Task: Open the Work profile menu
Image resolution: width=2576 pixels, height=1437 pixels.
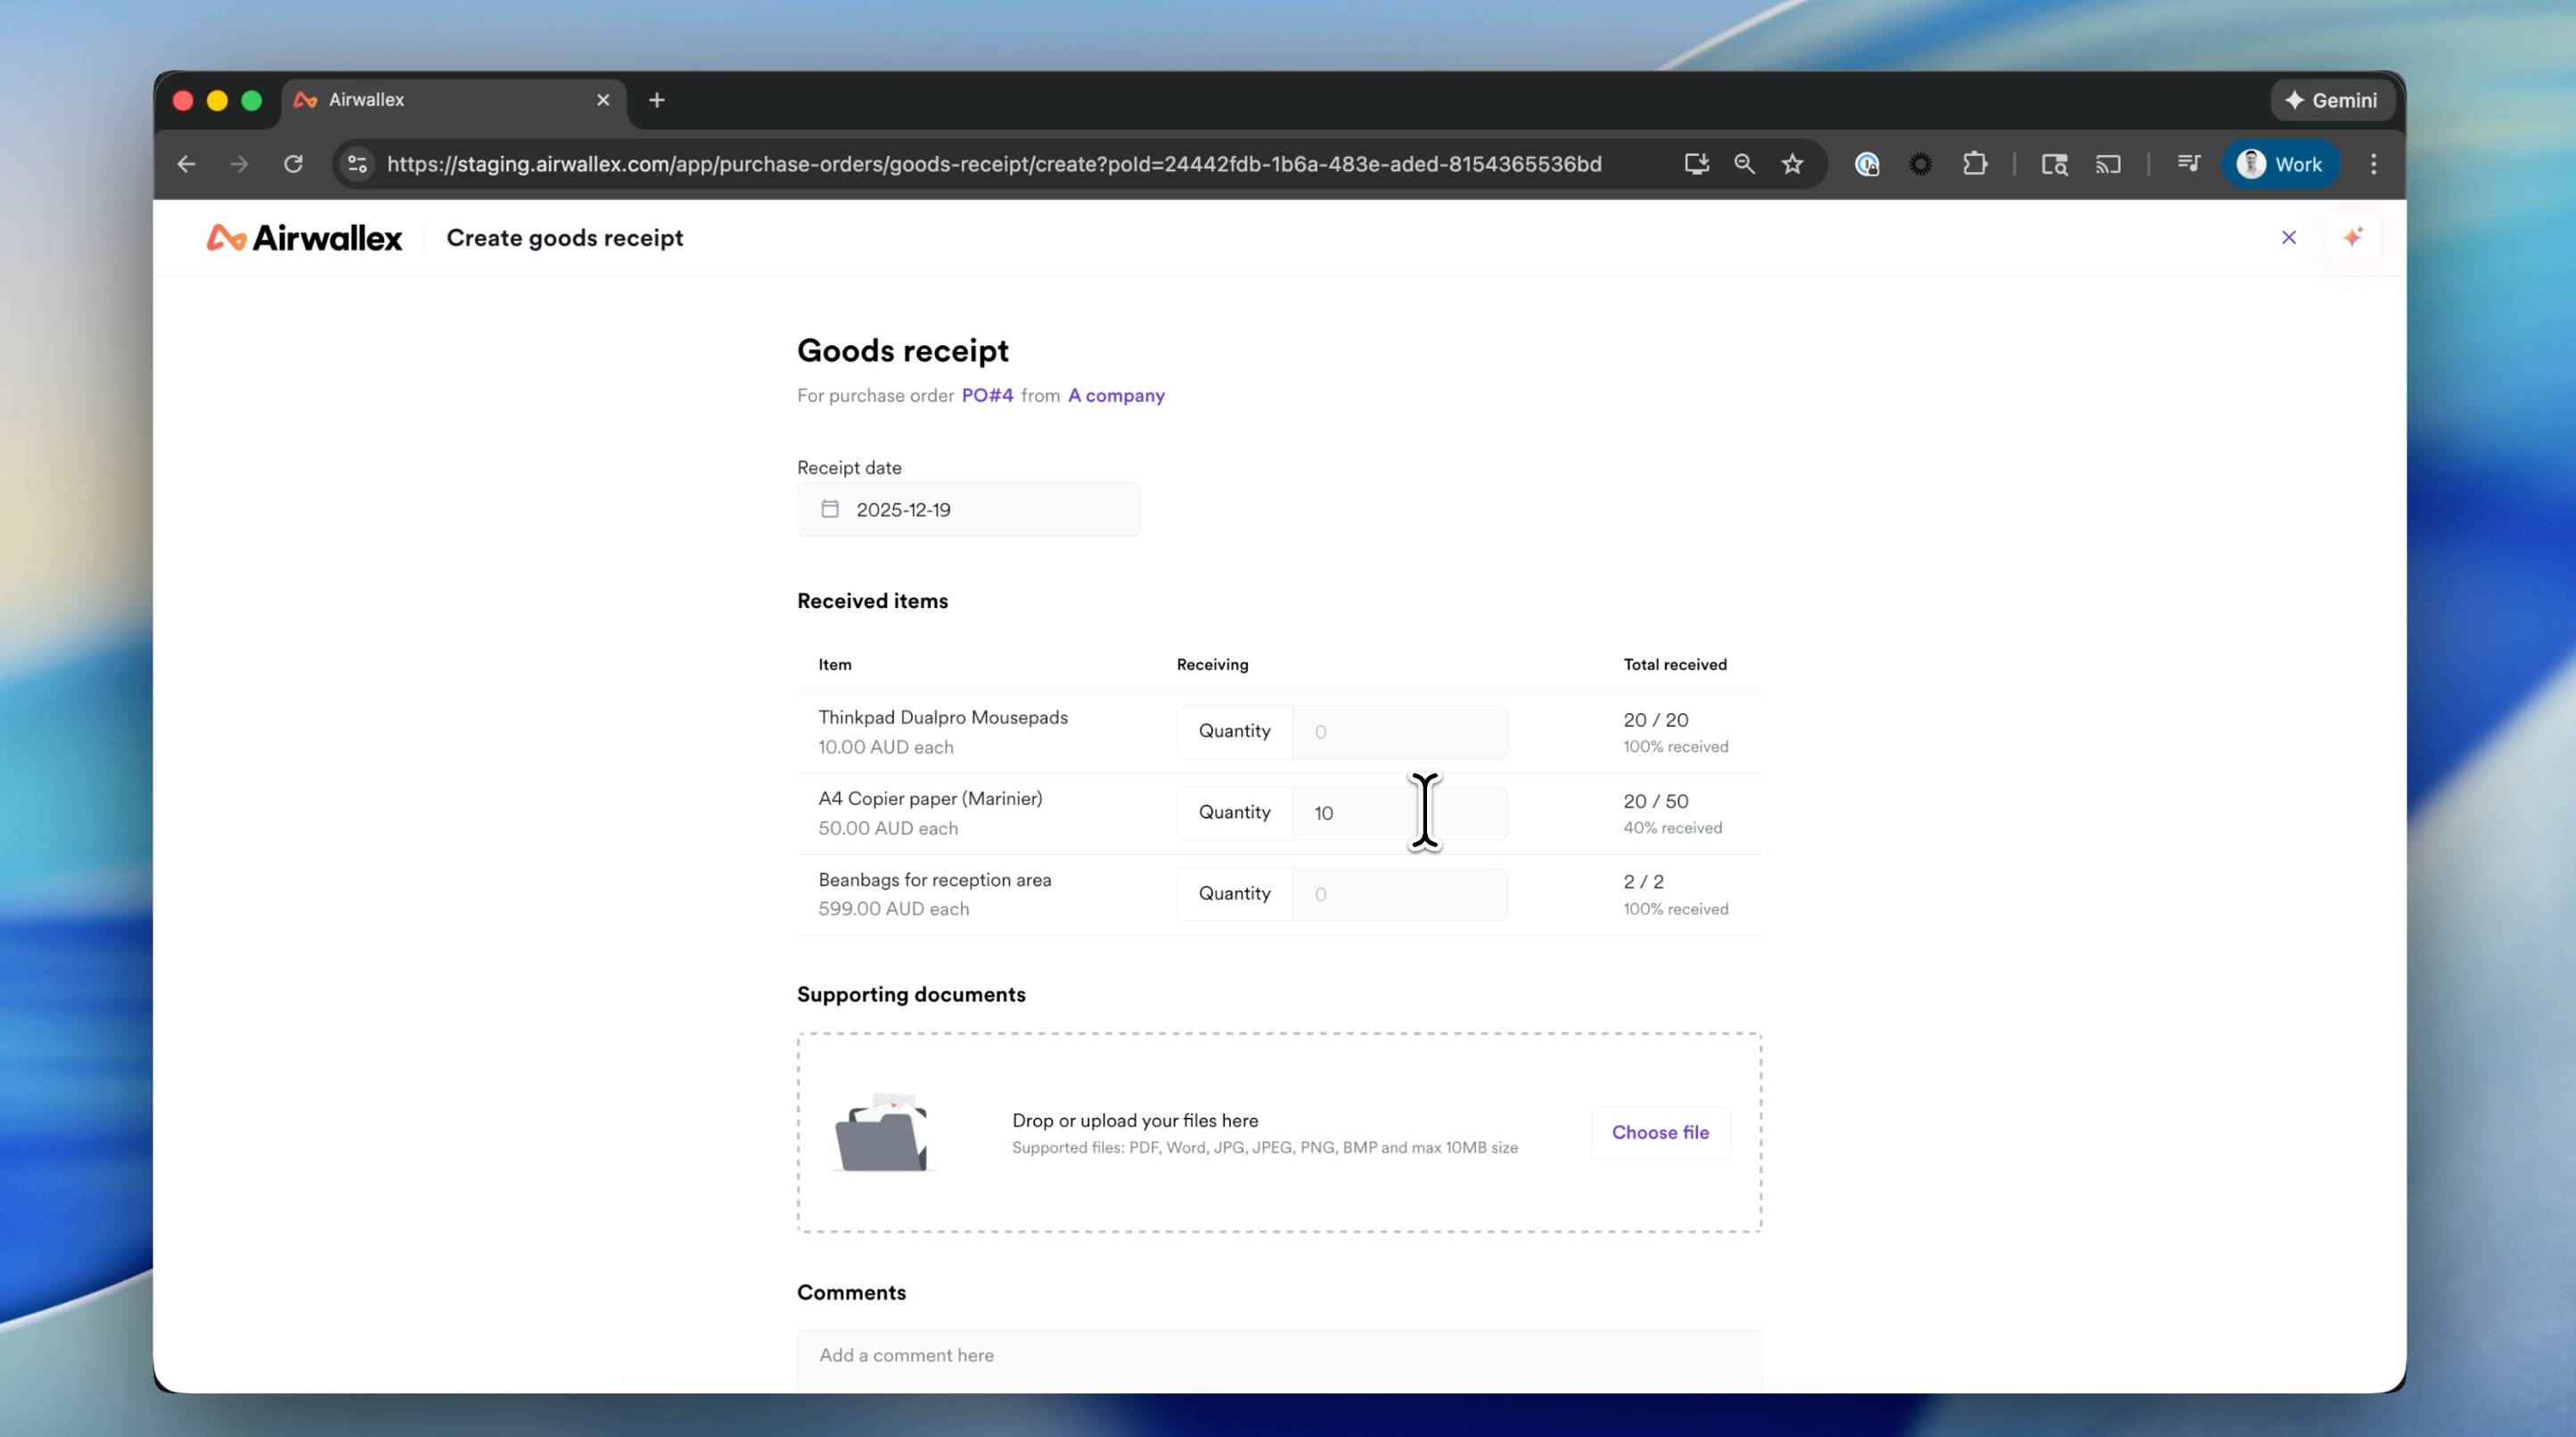Action: tap(2280, 164)
